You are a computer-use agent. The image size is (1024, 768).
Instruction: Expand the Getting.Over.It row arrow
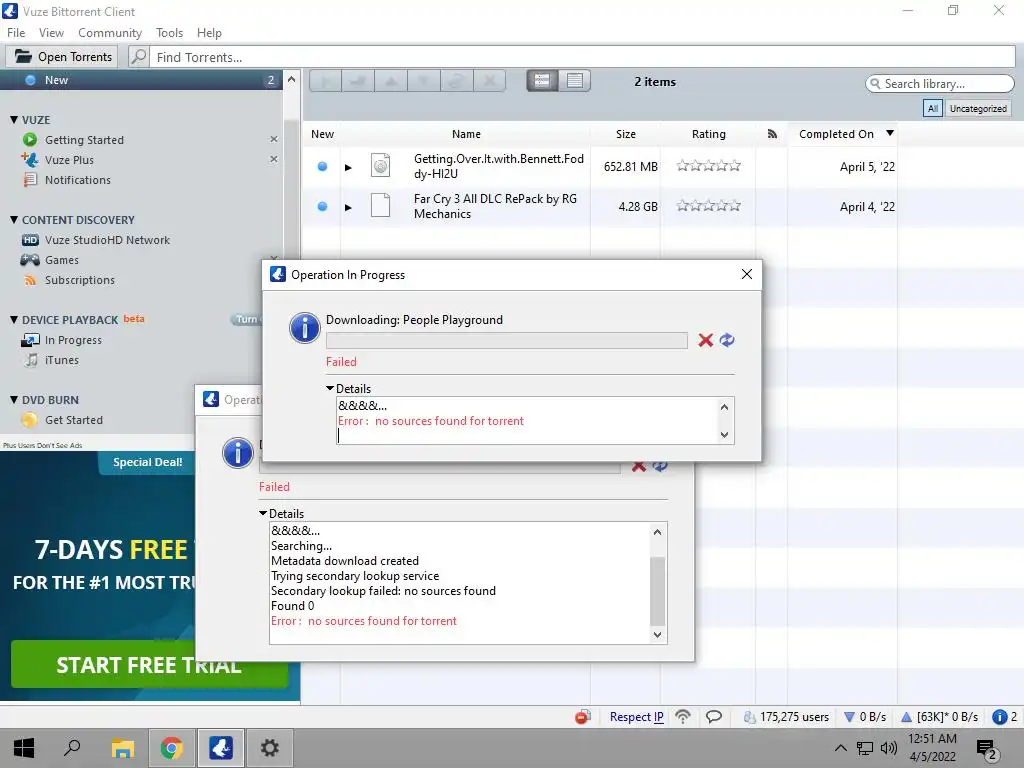[348, 167]
